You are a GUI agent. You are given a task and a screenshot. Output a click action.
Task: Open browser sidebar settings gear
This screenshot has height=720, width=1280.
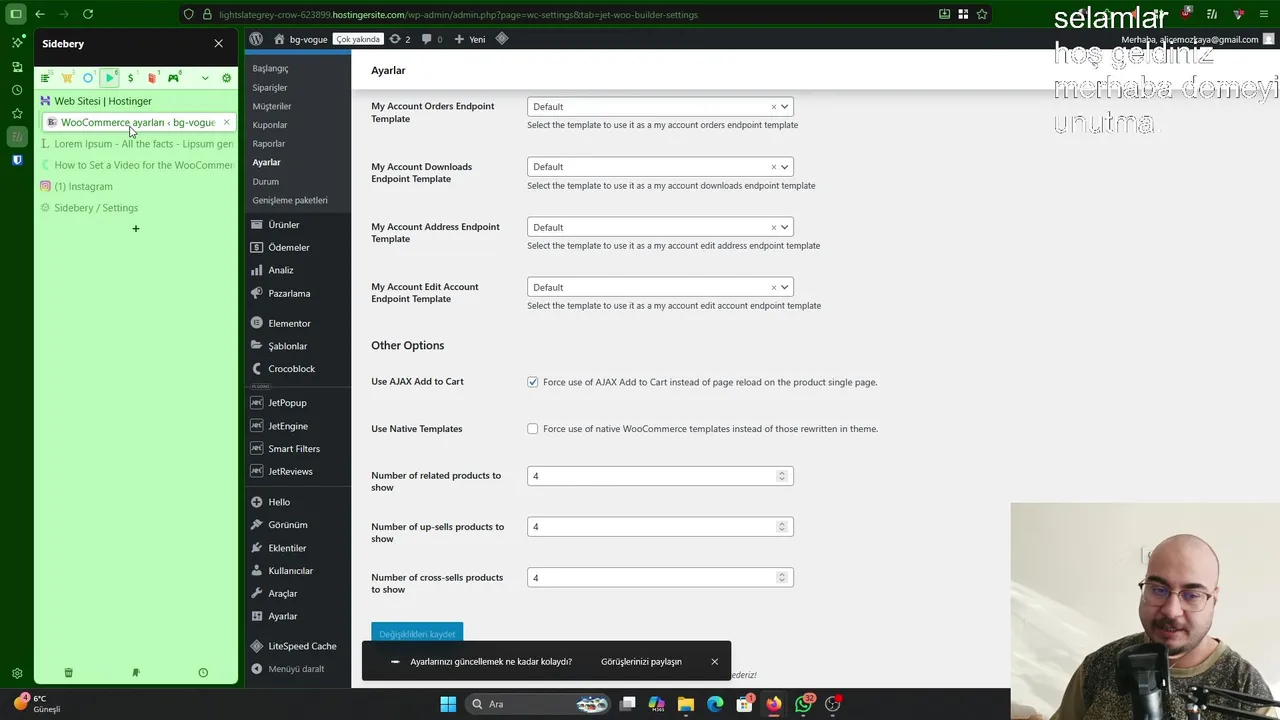(x=17, y=674)
